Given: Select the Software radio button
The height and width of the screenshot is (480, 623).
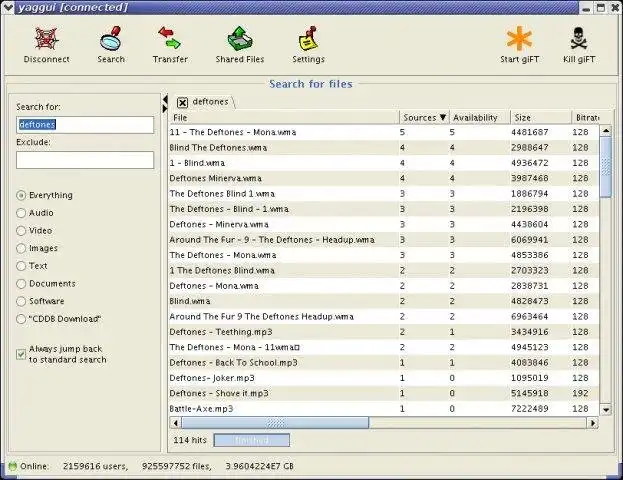Looking at the screenshot, I should click(x=21, y=301).
